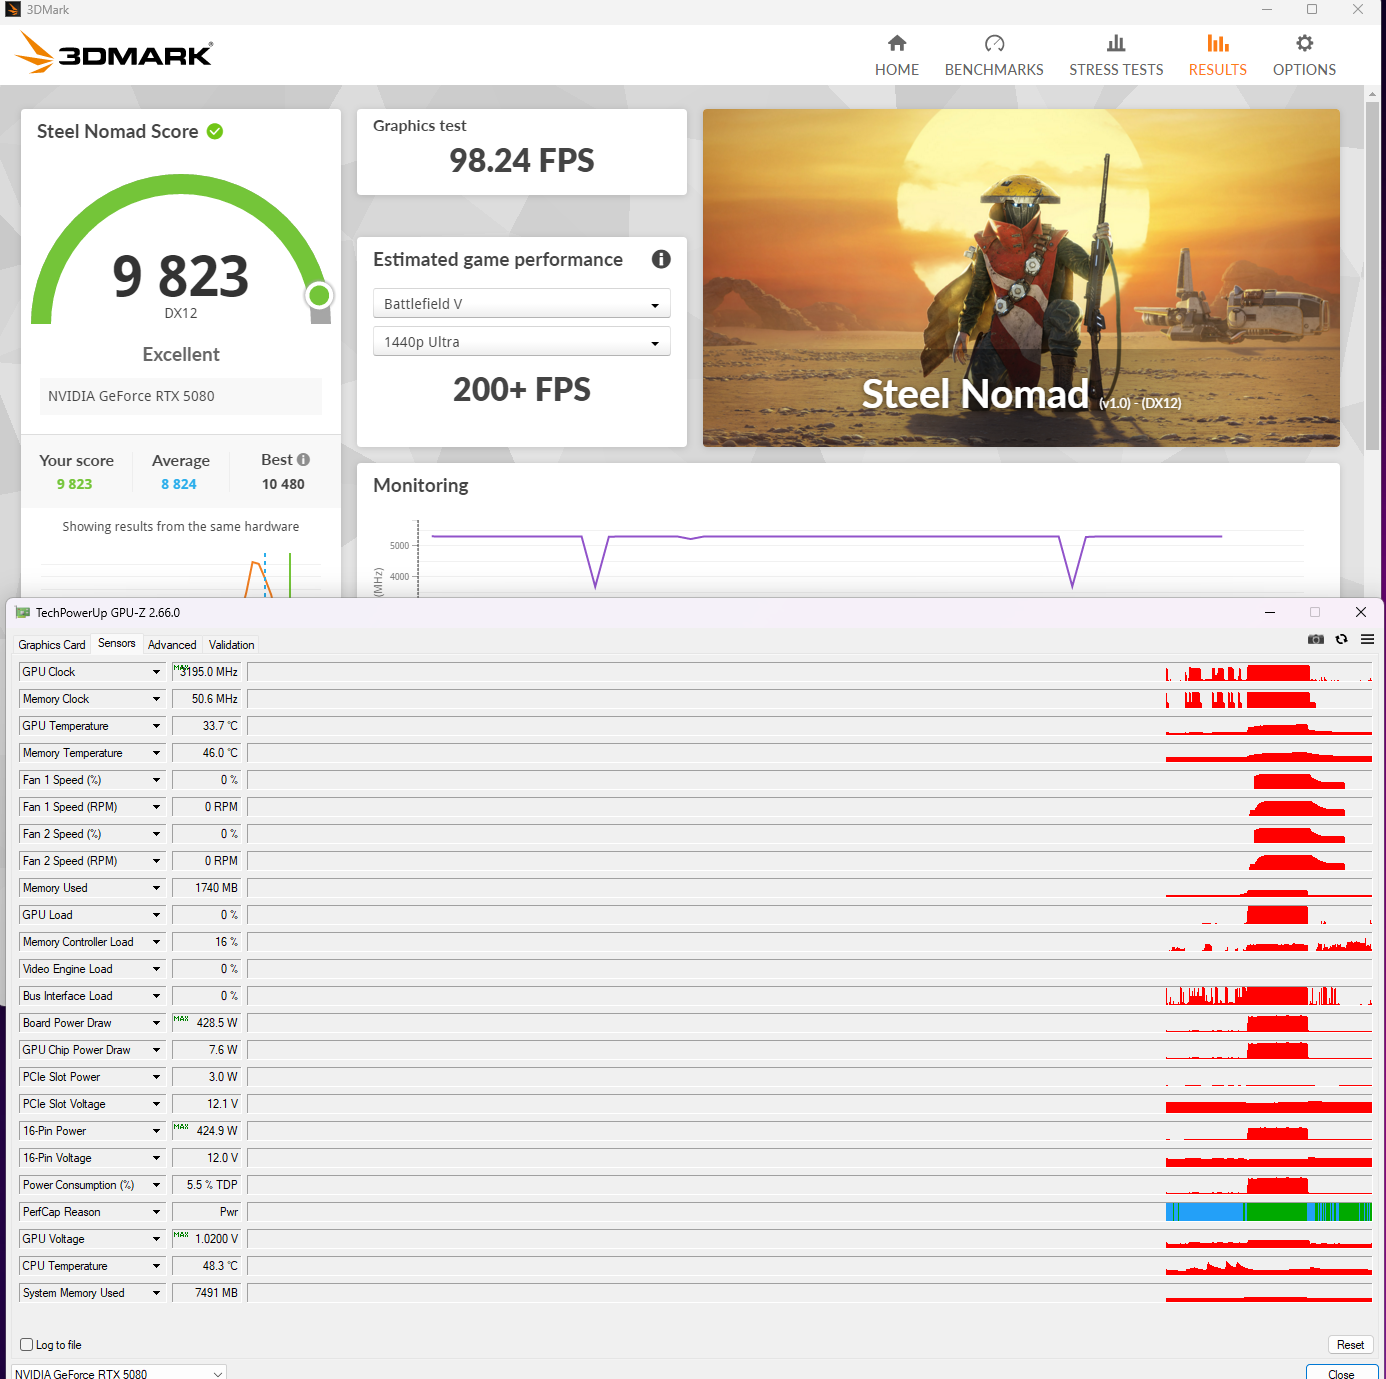The height and width of the screenshot is (1379, 1386).
Task: Expand the Bus Interface Load sensor dropdown
Action: [156, 996]
